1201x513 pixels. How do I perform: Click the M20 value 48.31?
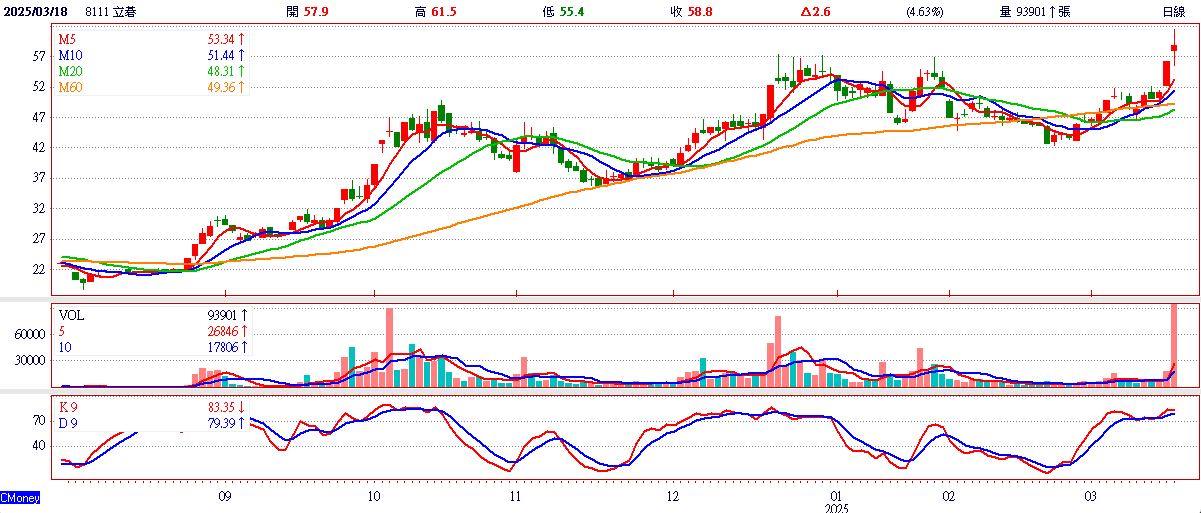(x=220, y=71)
